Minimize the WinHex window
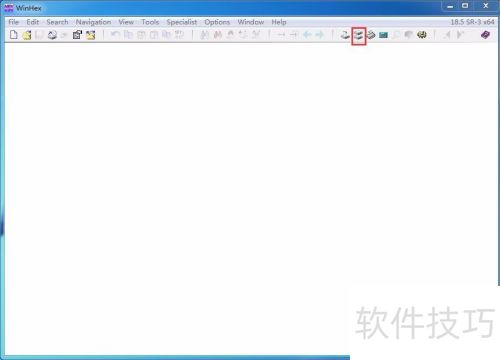 point(450,6)
